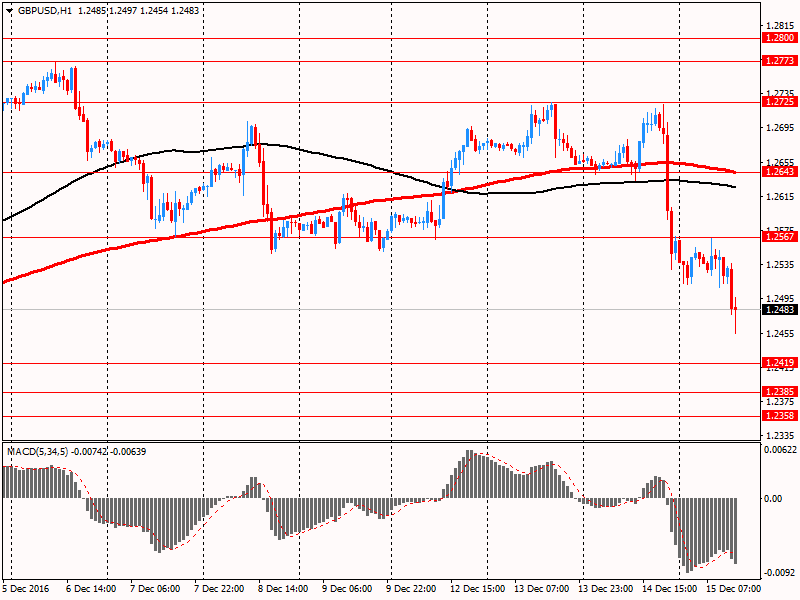Click the 6 Dec 14:00 time axis label
The width and height of the screenshot is (800, 600).
91,589
